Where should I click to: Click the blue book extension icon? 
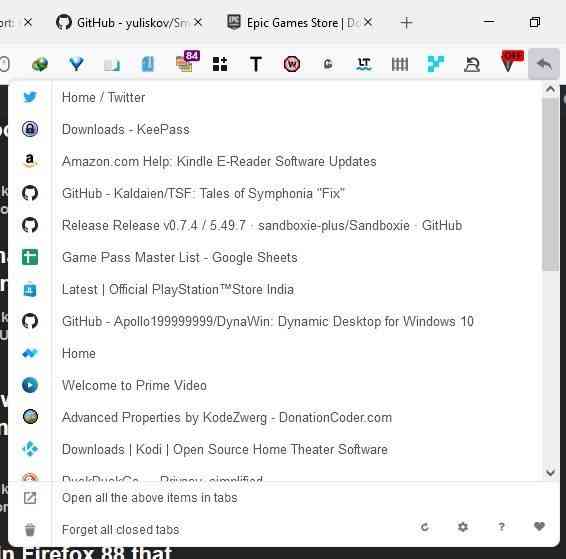click(148, 64)
